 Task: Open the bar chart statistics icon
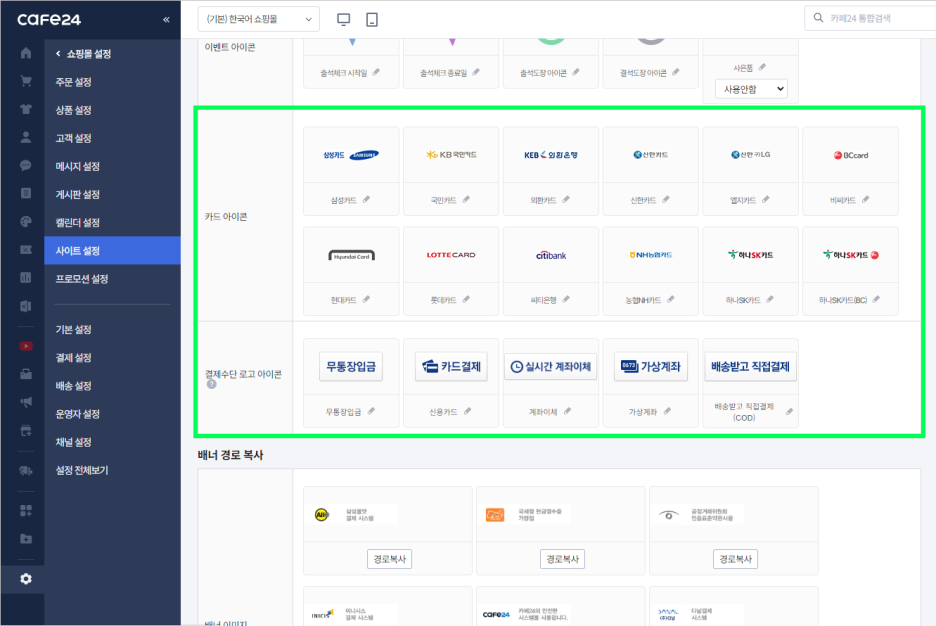point(26,277)
